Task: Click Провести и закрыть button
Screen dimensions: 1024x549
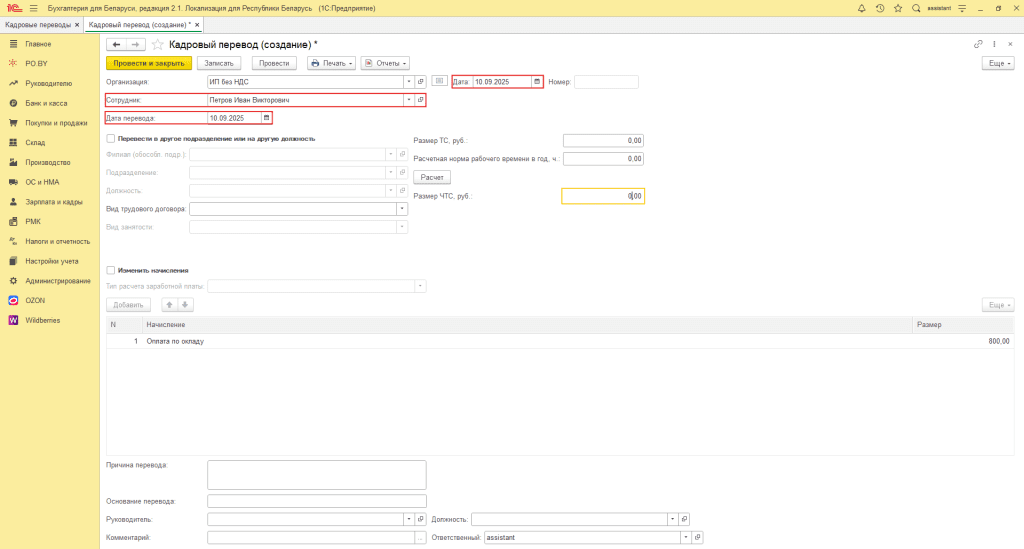Action: click(149, 63)
